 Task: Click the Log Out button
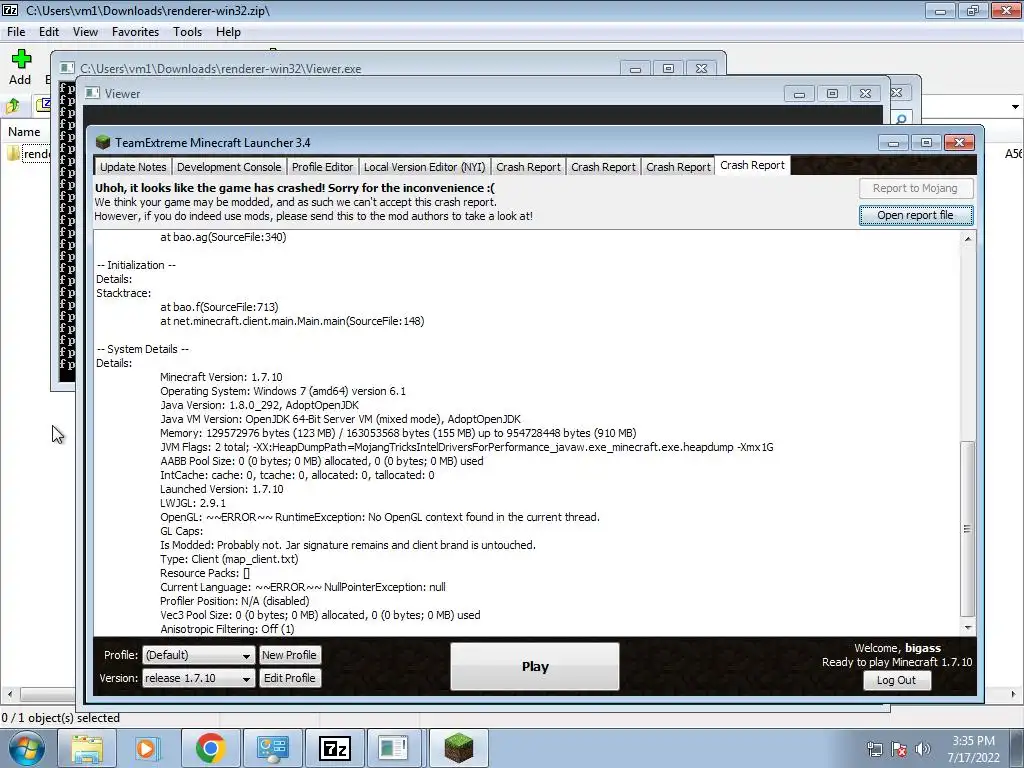tap(896, 680)
